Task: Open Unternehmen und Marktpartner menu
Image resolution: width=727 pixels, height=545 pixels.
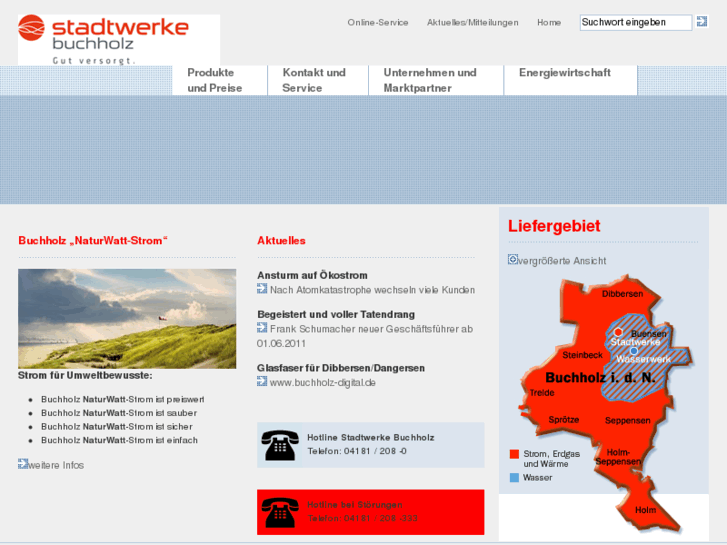Action: [436, 80]
